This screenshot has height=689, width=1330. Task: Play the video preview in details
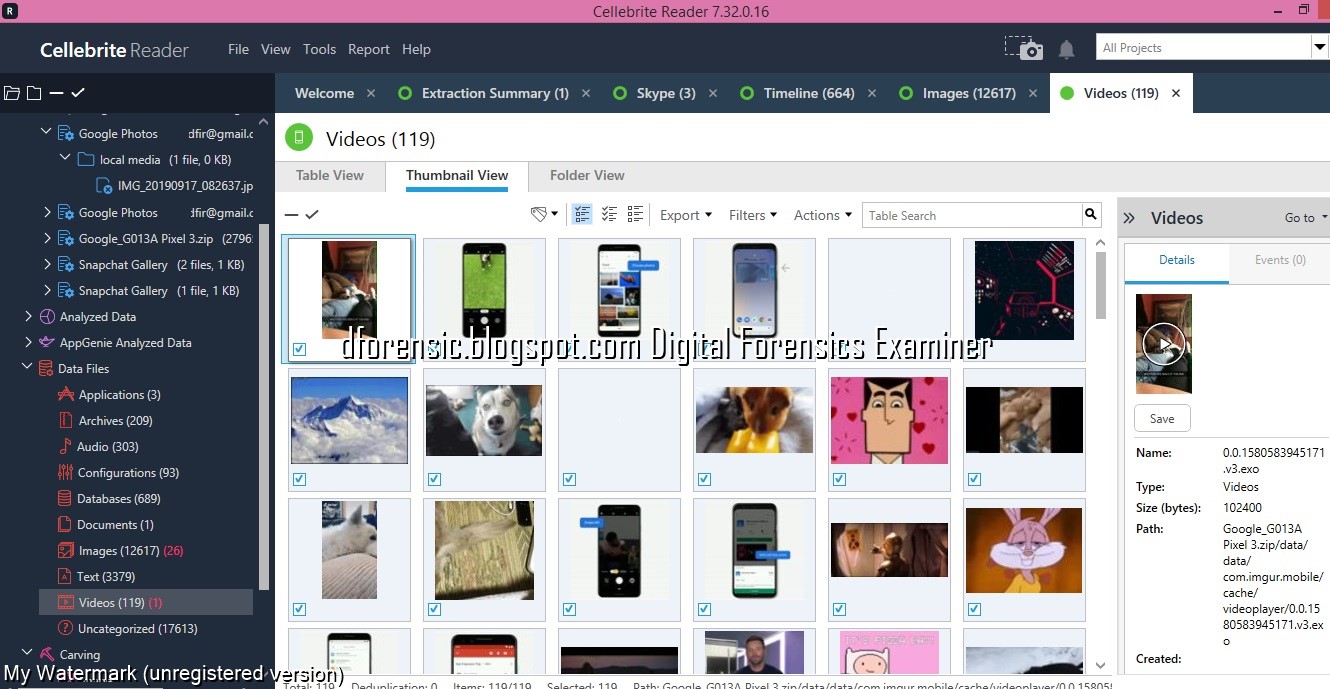click(x=1164, y=345)
